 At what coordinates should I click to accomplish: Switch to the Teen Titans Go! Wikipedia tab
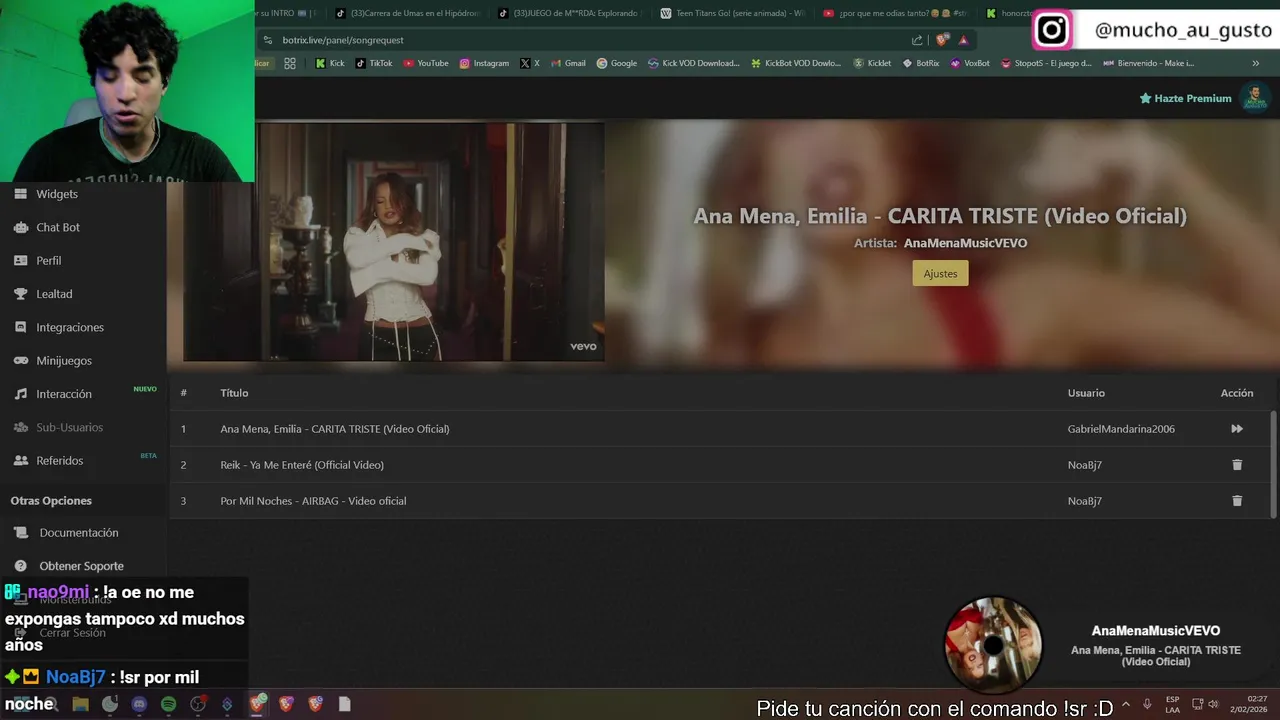tap(733, 13)
